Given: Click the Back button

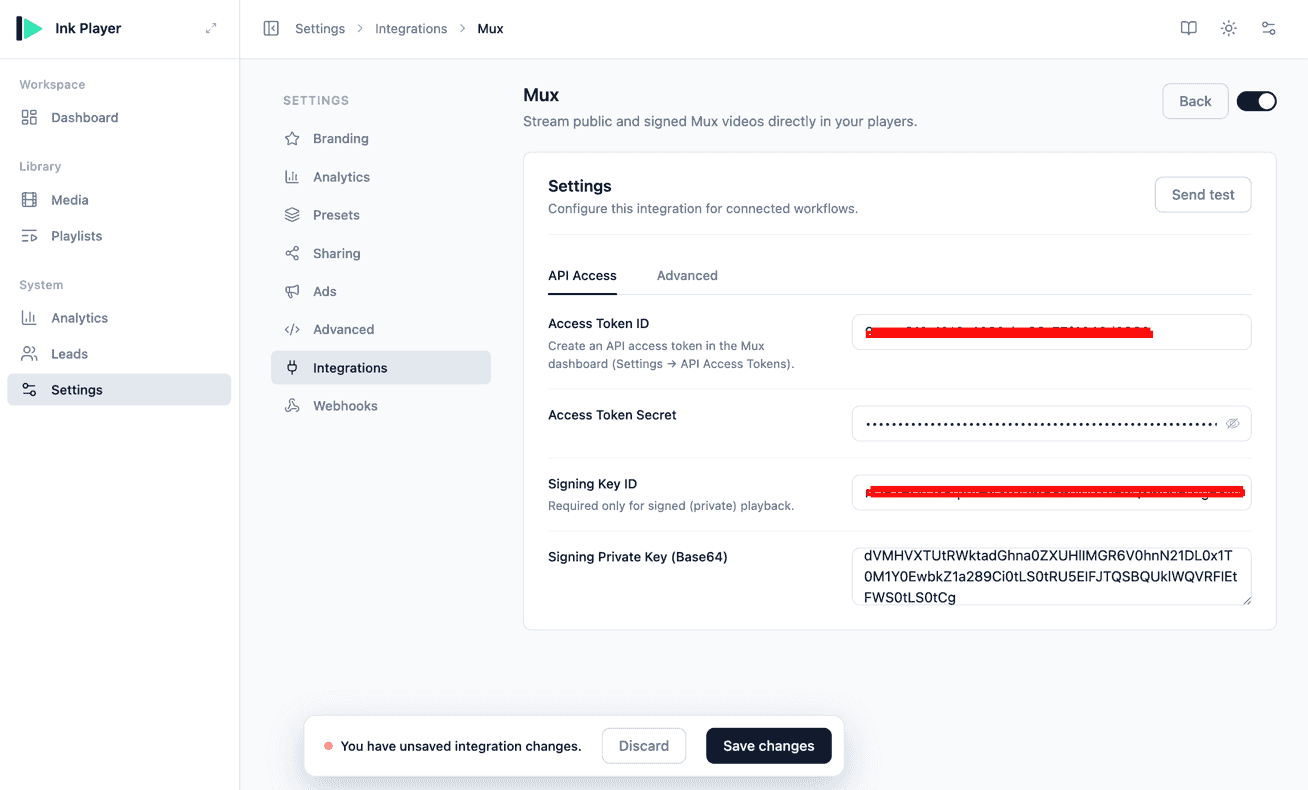Looking at the screenshot, I should click(x=1195, y=101).
